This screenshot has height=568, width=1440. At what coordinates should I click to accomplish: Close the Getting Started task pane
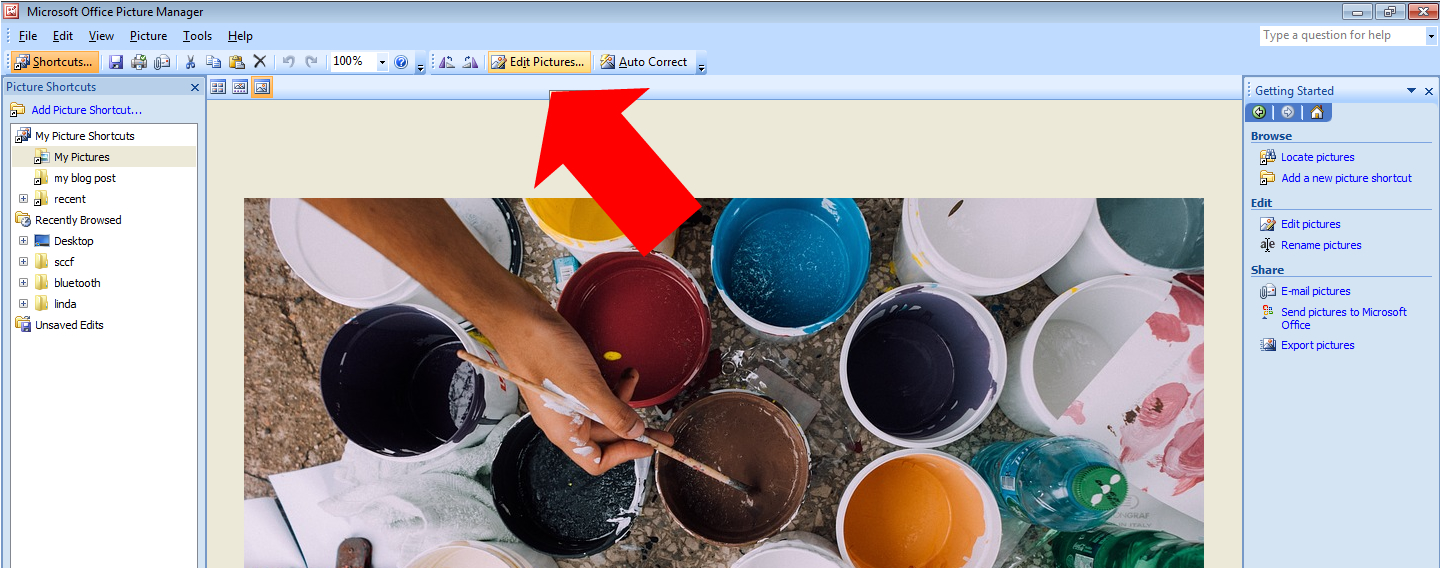click(1429, 91)
